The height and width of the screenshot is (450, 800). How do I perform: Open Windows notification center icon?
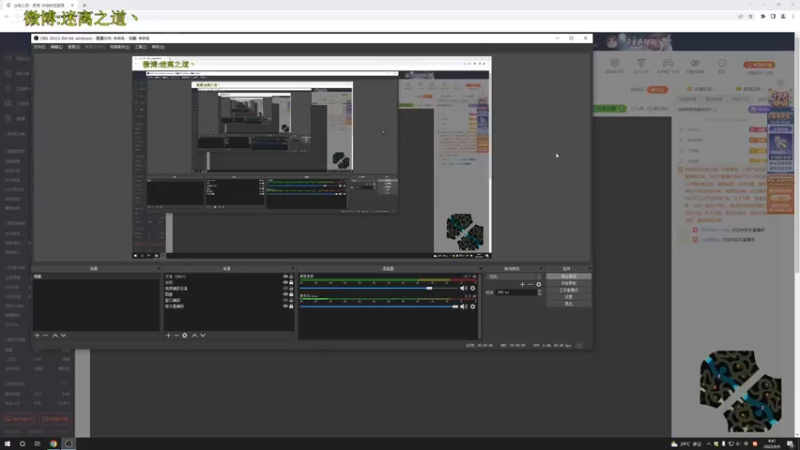click(x=790, y=443)
